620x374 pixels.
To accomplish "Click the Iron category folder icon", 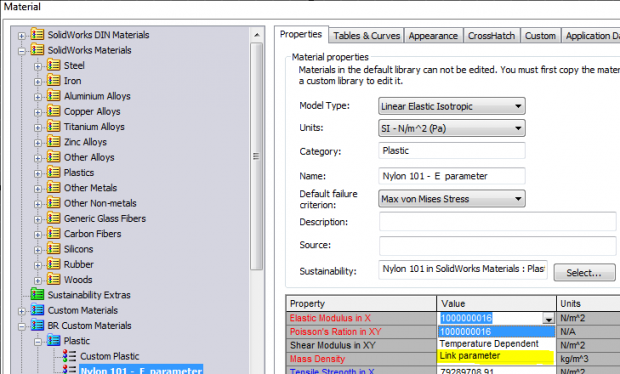I will [x=53, y=80].
